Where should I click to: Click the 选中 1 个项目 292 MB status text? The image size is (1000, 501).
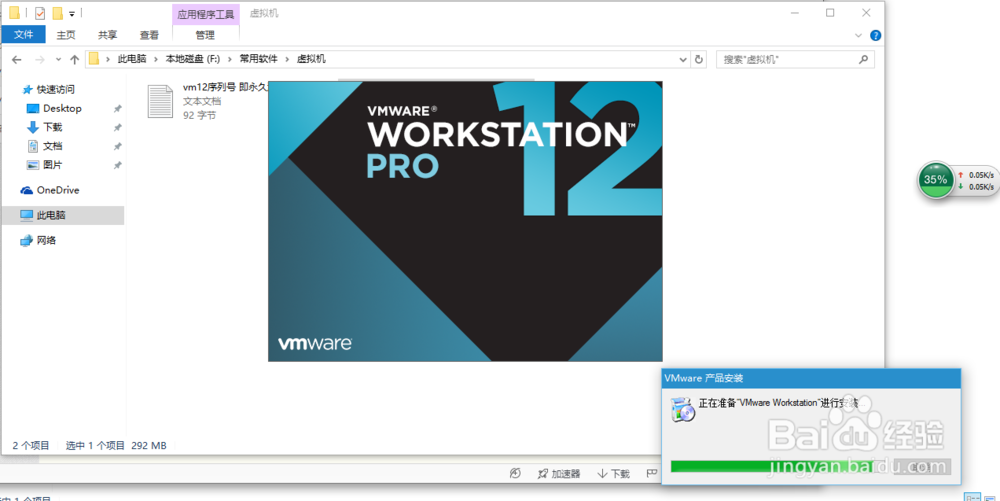(116, 446)
